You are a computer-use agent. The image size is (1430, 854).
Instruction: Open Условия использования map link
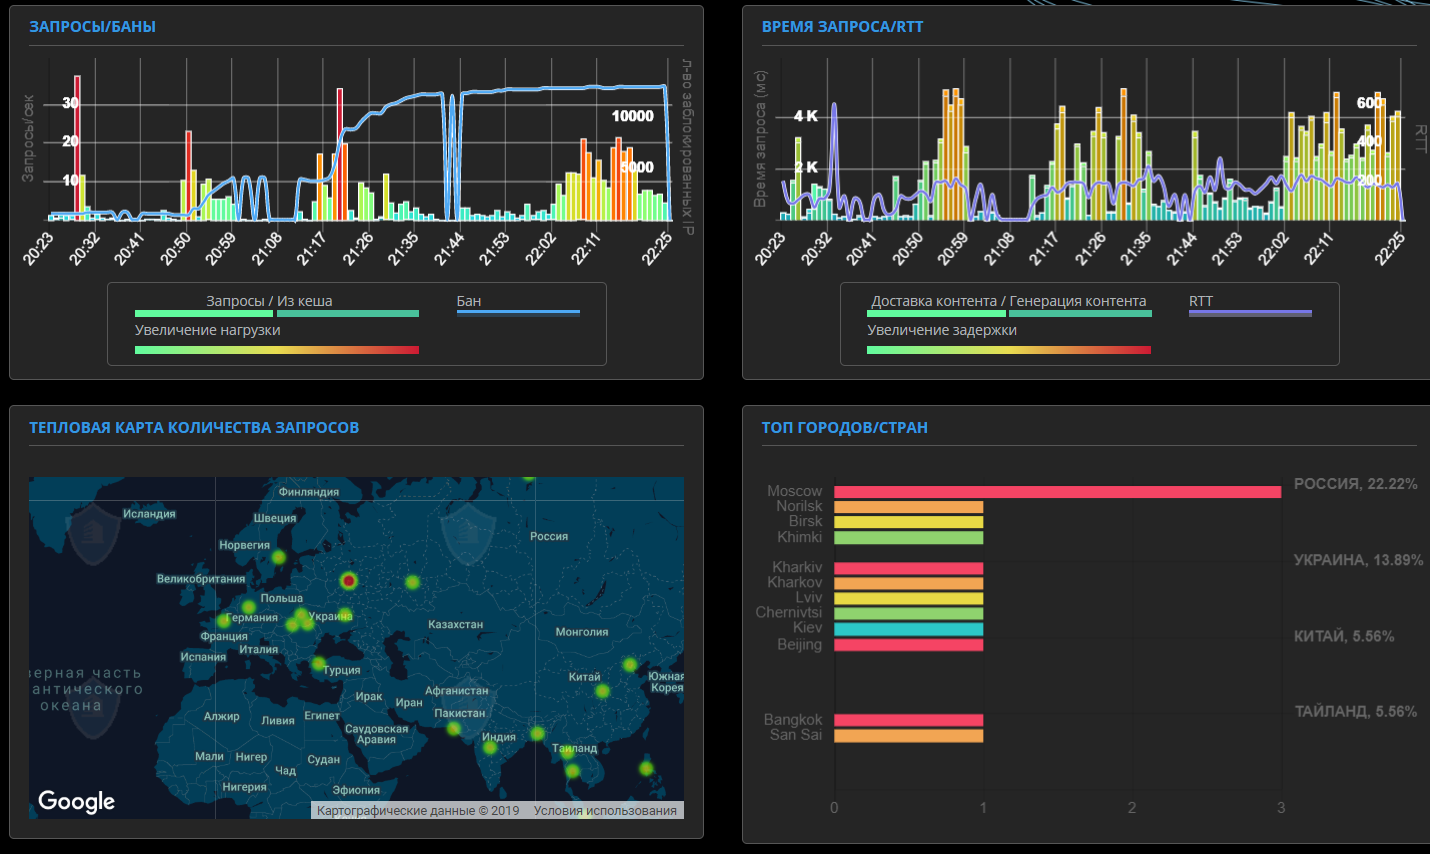coord(605,811)
